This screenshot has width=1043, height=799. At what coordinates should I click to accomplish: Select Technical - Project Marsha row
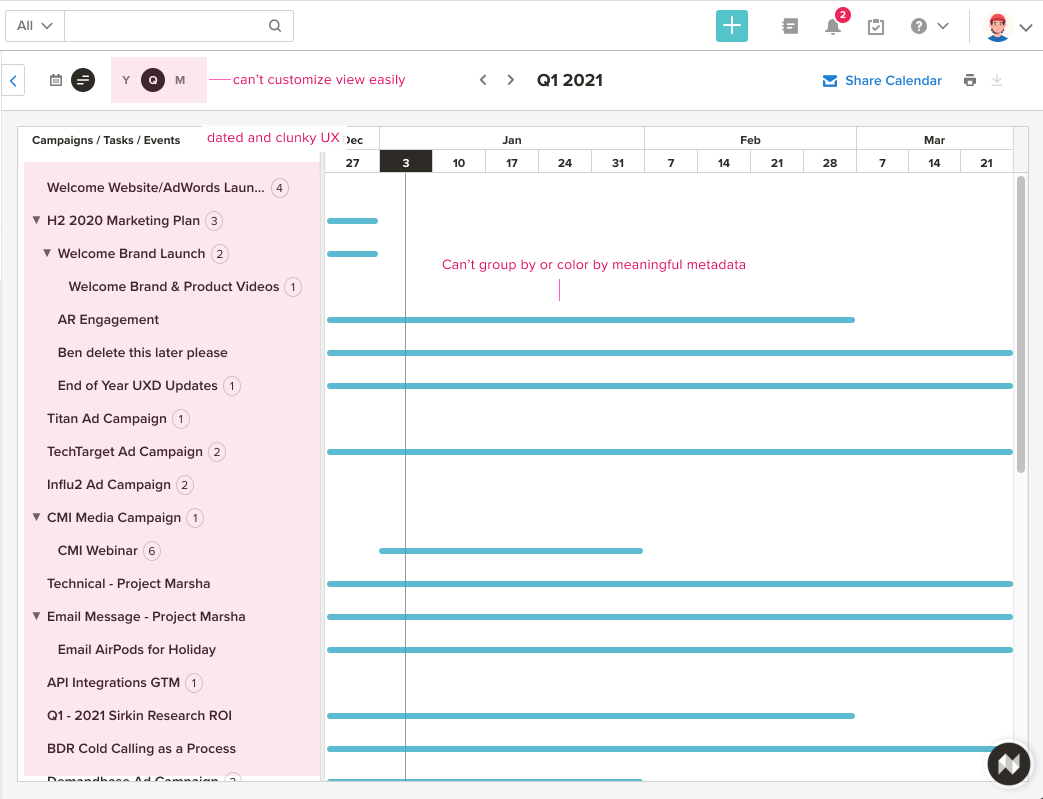(x=128, y=583)
